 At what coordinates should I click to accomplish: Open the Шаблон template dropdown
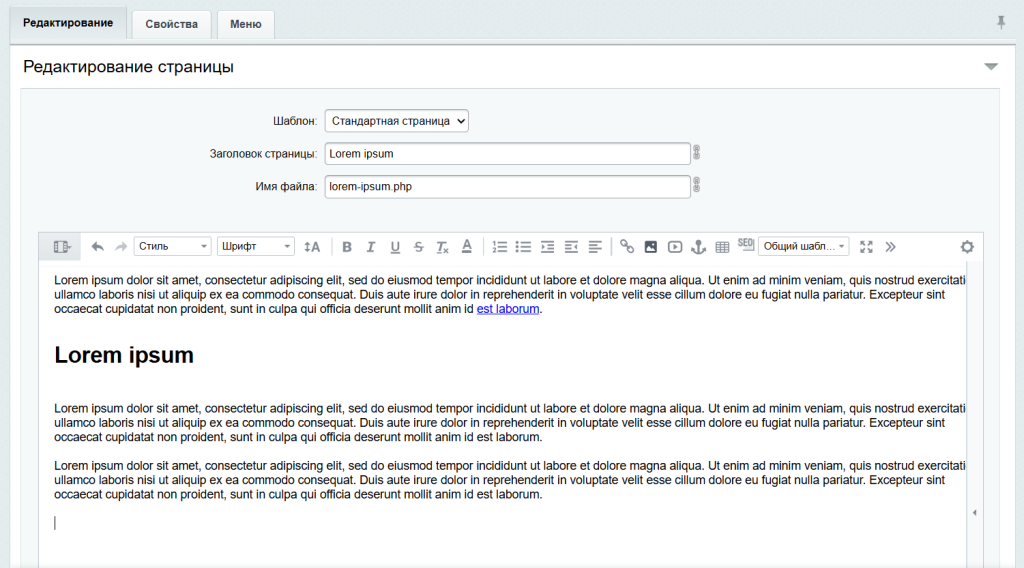coord(397,121)
